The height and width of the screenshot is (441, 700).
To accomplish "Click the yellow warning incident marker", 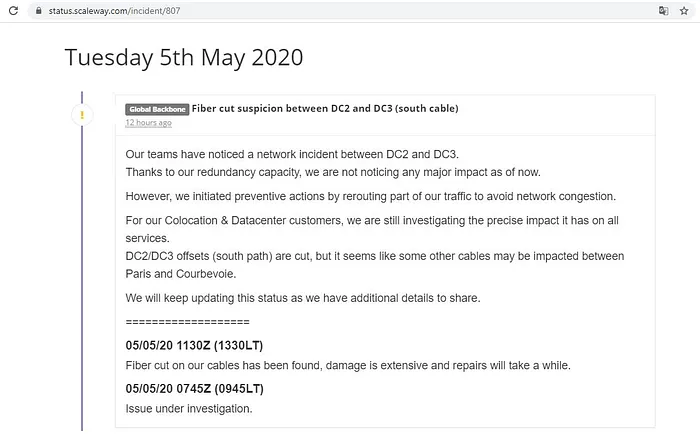I will (x=83, y=116).
